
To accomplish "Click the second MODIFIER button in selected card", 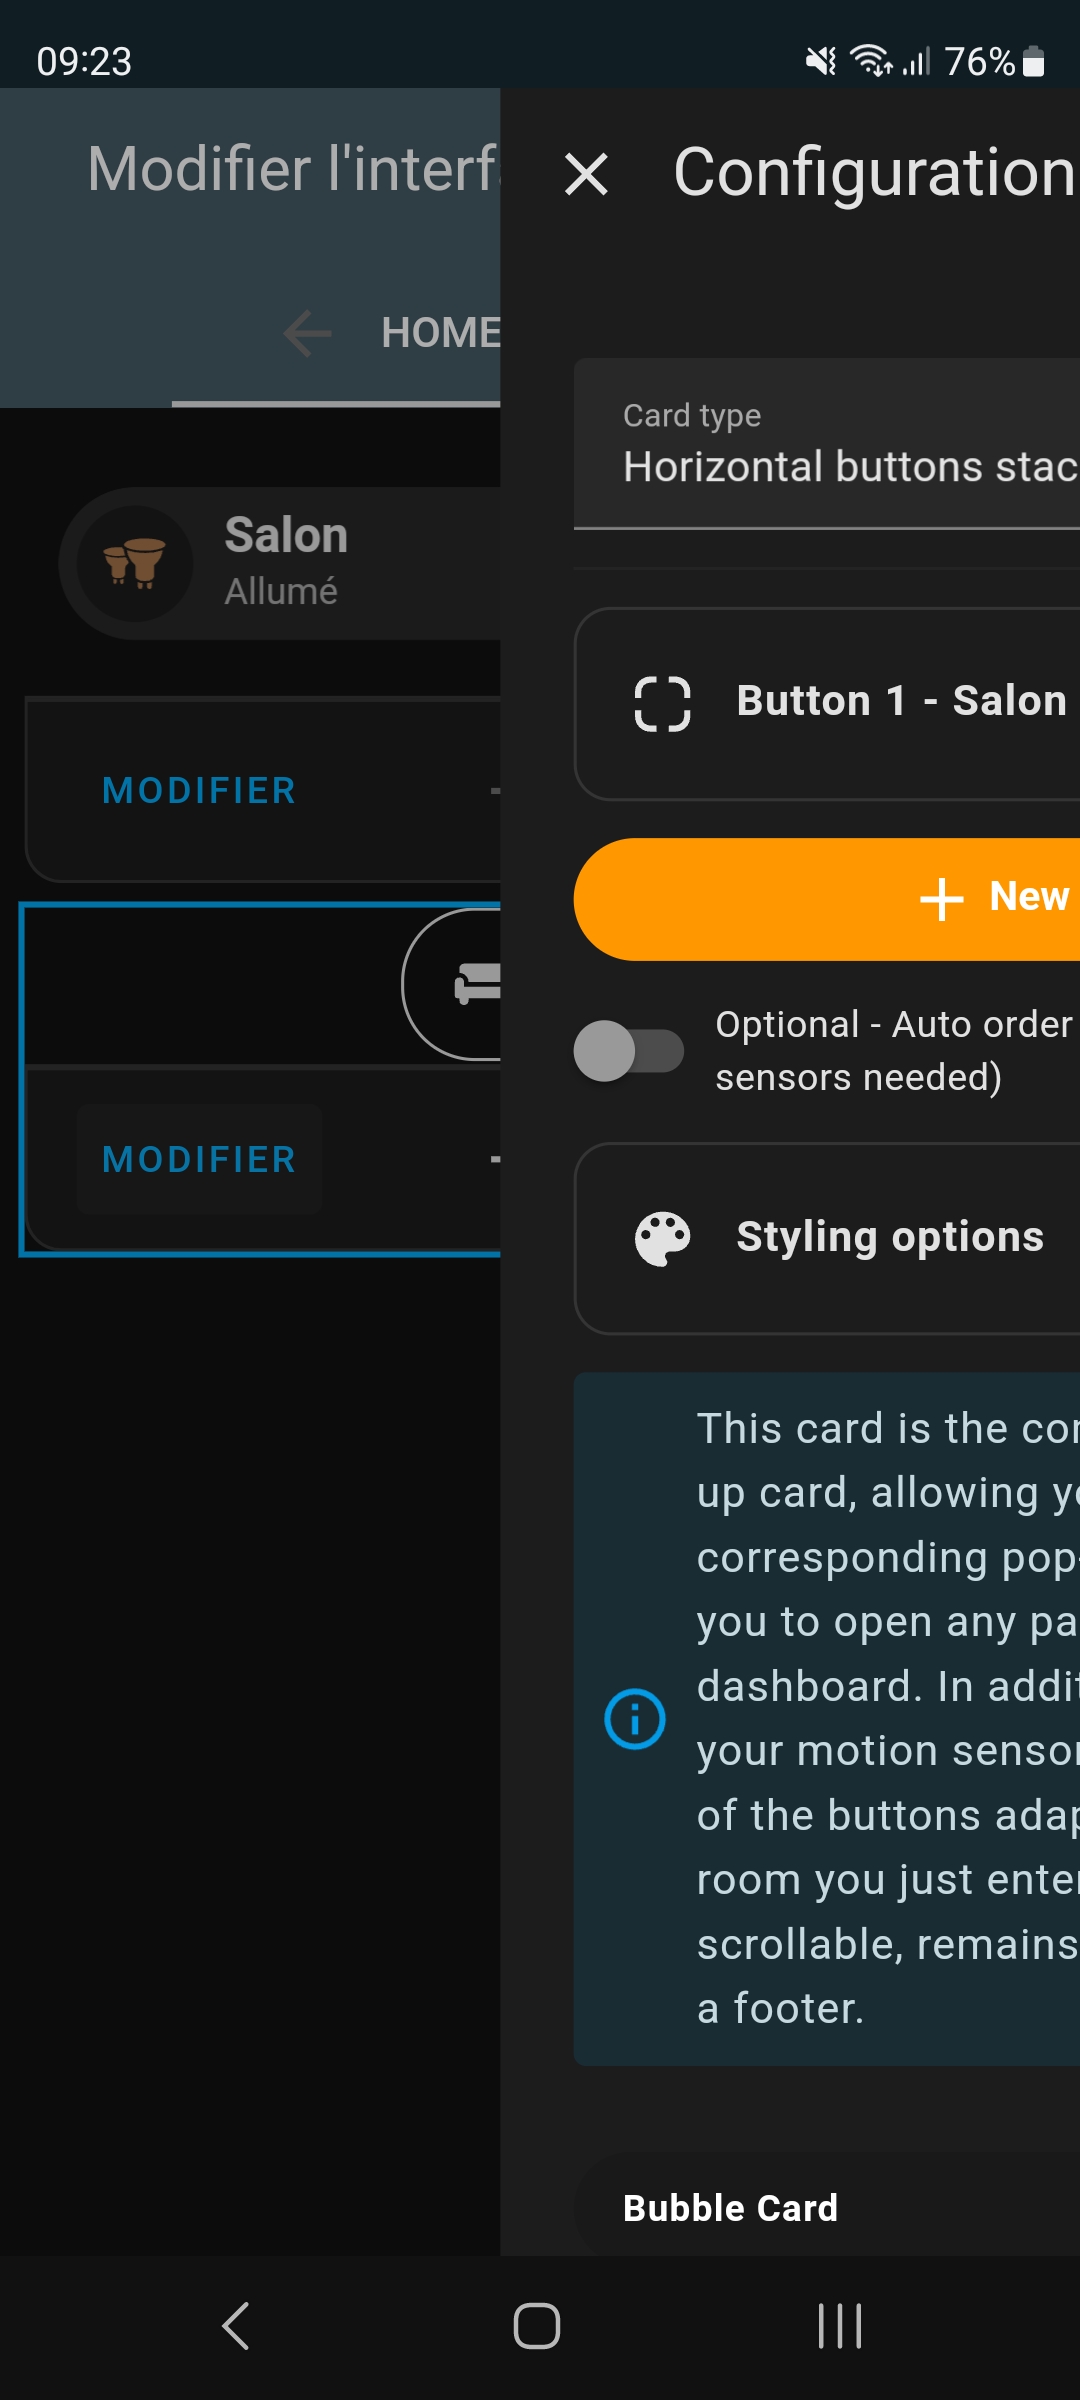I will tap(199, 1160).
